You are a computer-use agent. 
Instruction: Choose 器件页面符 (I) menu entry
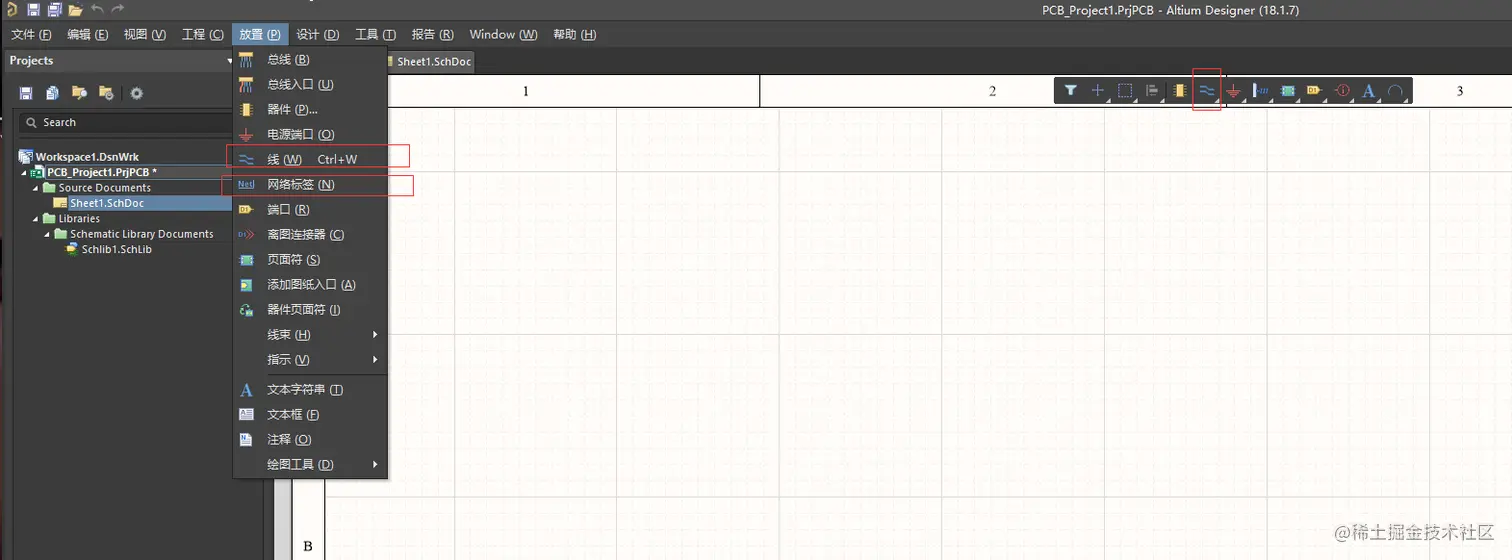pos(310,310)
